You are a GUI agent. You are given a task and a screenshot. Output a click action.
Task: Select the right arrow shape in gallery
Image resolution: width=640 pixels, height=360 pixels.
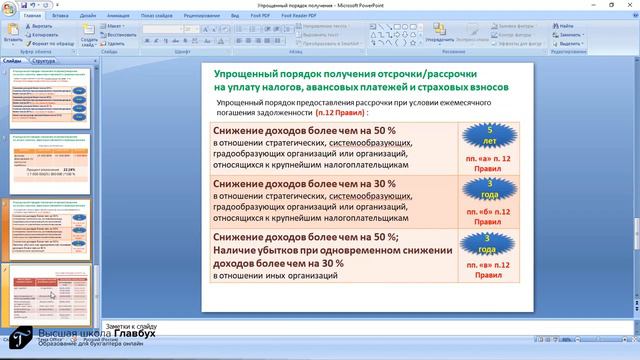397,35
